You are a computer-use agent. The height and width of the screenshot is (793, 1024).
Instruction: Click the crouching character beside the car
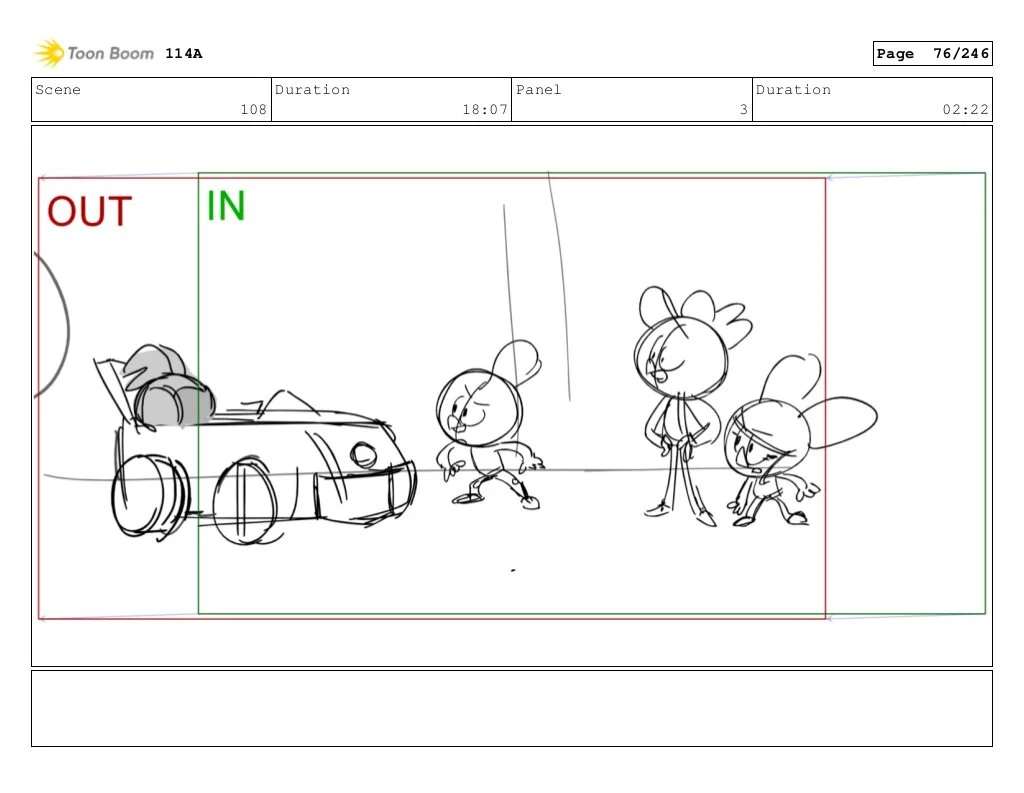490,425
